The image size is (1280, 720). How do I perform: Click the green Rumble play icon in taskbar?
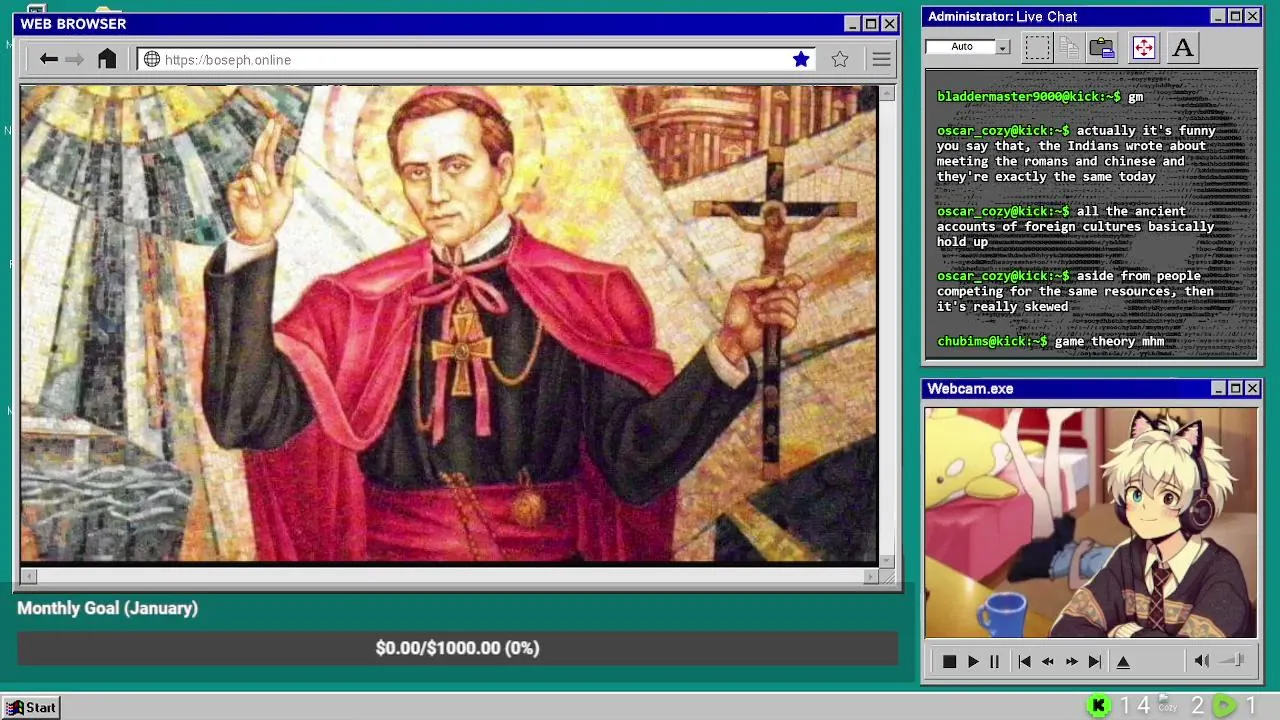click(1224, 706)
